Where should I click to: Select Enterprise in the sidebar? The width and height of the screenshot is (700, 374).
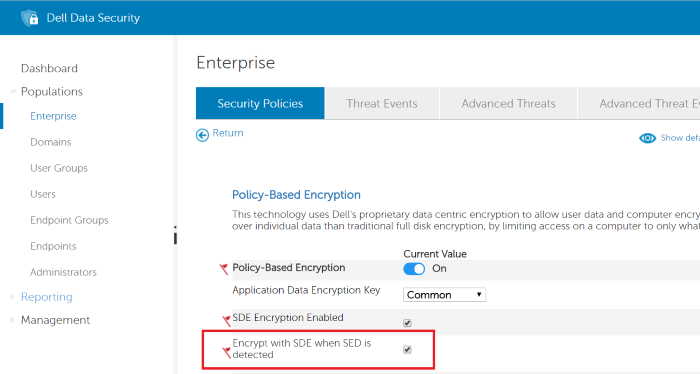(x=53, y=116)
